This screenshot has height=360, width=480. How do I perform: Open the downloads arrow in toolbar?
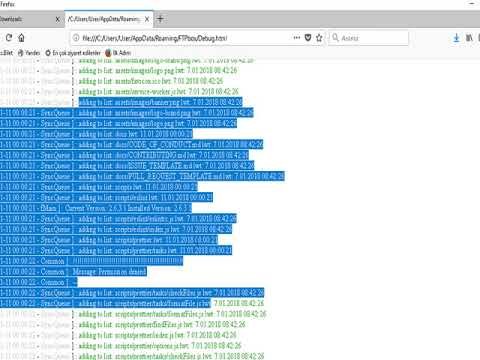(x=456, y=38)
